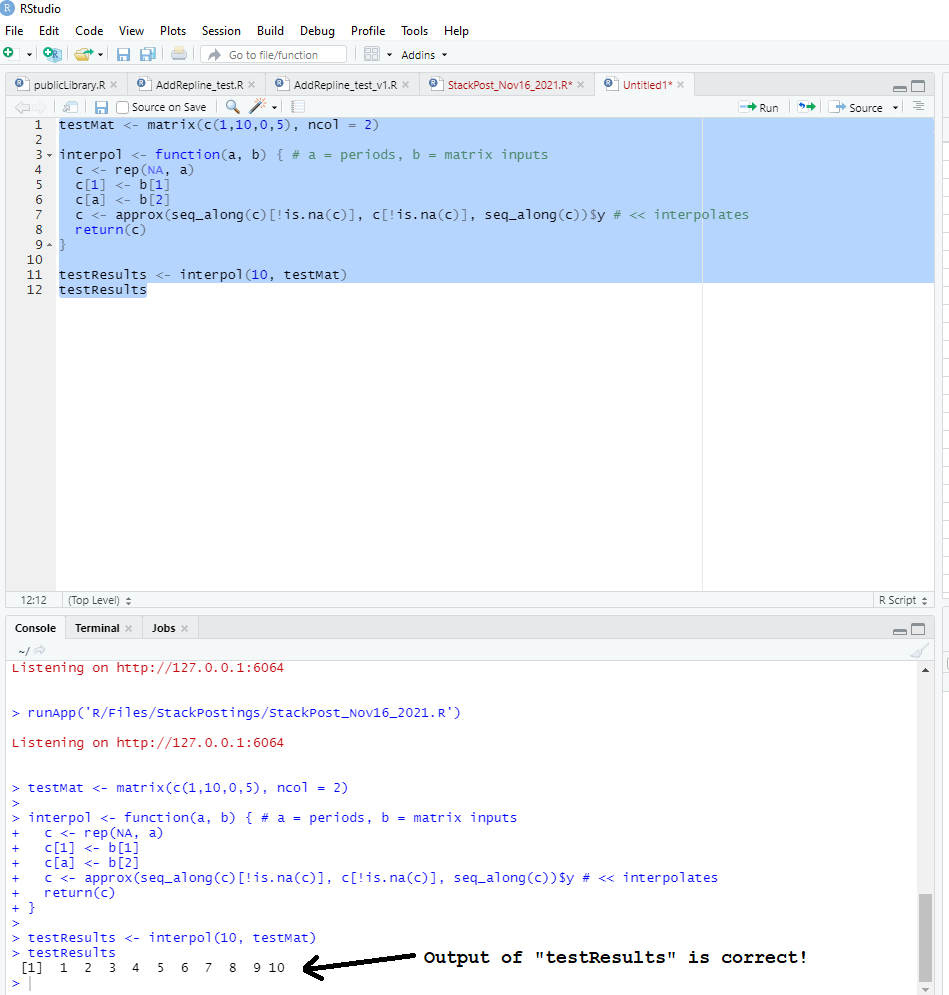Open the panes layout dropdown arrow
The width and height of the screenshot is (949, 995).
[389, 55]
